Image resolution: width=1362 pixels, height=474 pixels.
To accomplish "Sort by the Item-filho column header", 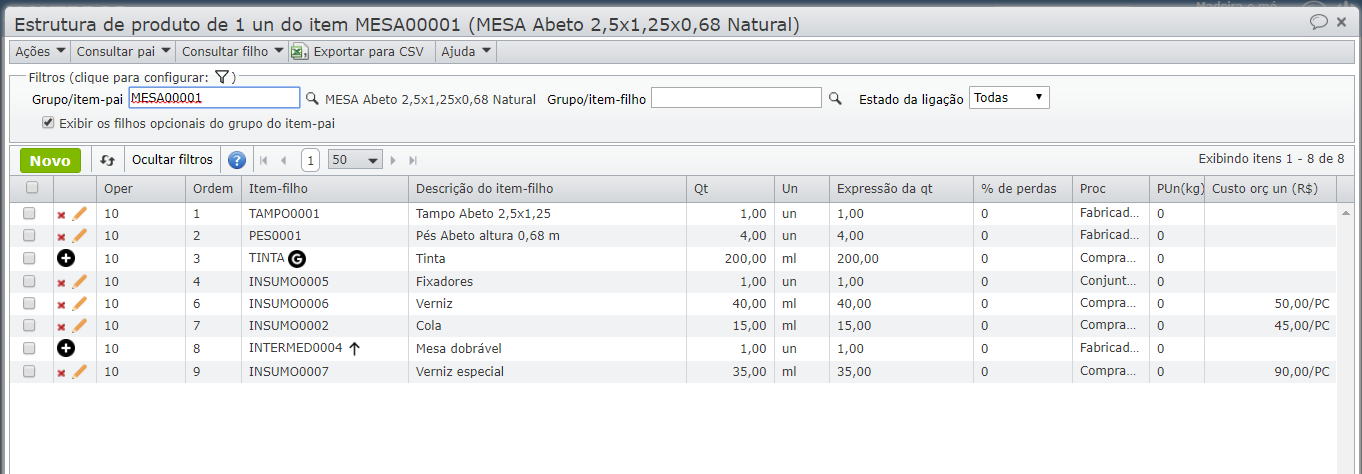I will 324,188.
